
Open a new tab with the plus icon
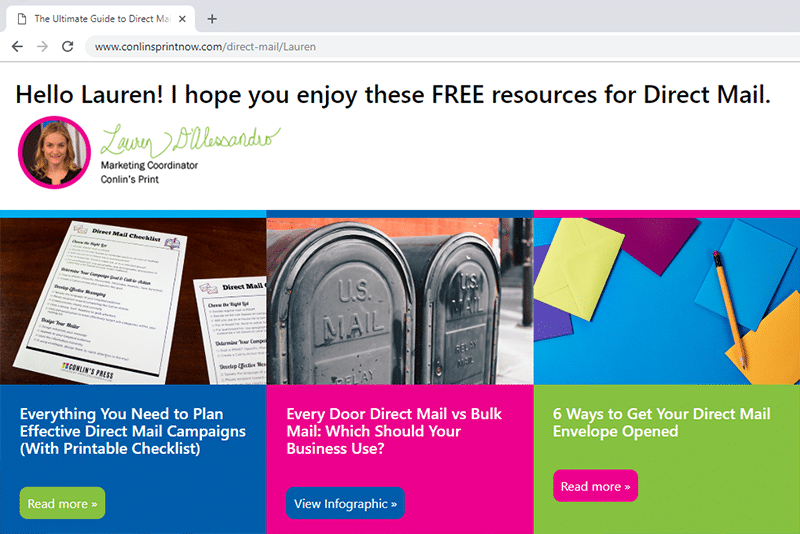(212, 19)
